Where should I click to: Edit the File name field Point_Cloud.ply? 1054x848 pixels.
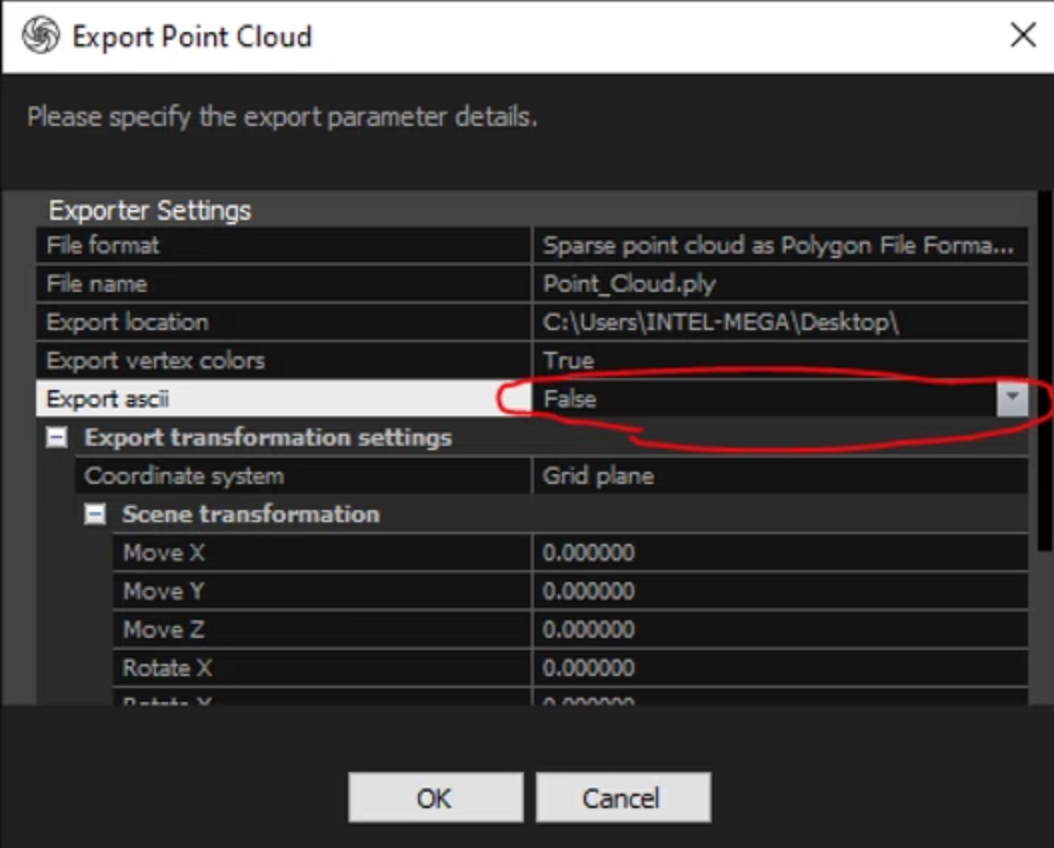(778, 284)
